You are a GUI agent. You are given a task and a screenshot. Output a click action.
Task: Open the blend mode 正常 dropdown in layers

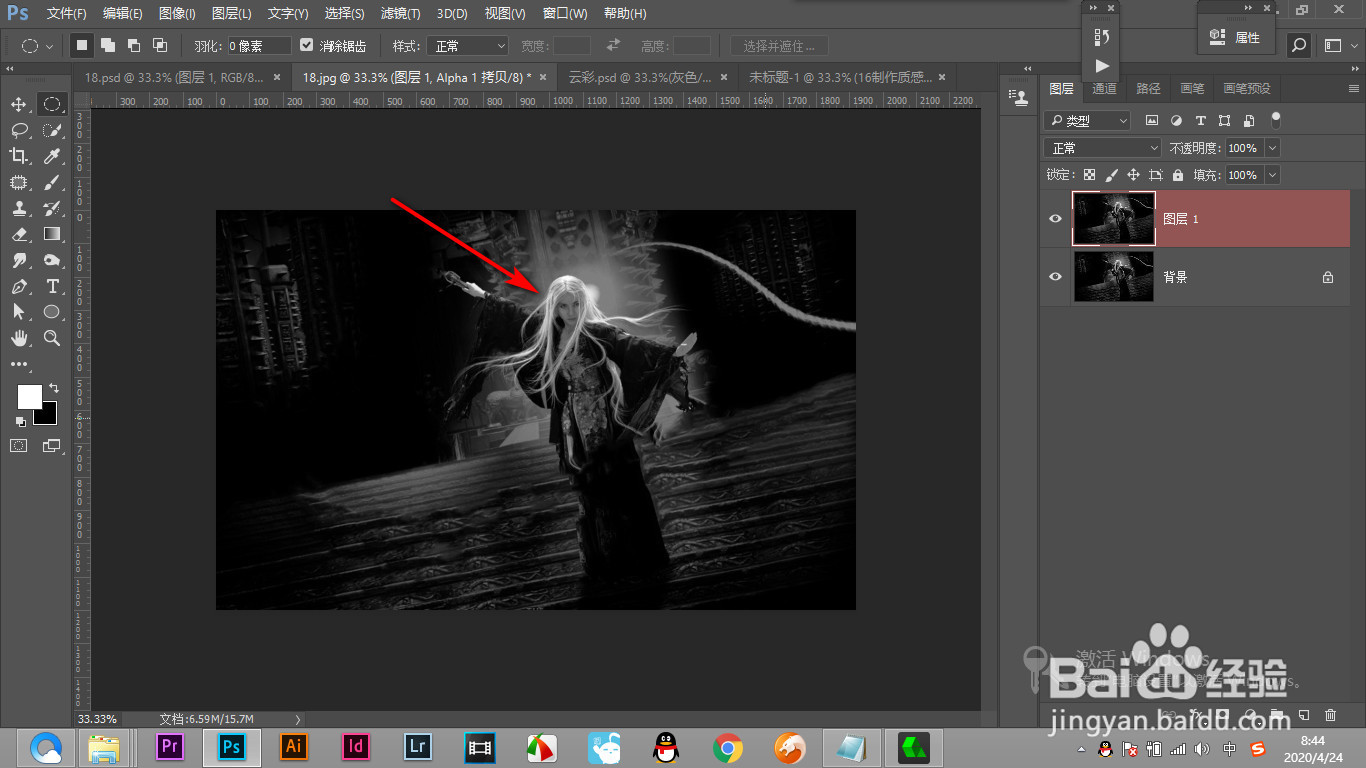click(x=1102, y=148)
